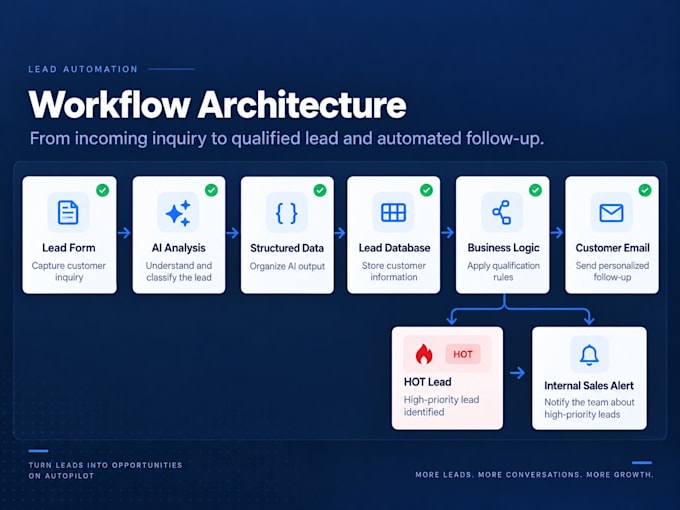Viewport: 680px width, 510px height.
Task: Select the Structured Data card title
Action: [287, 248]
